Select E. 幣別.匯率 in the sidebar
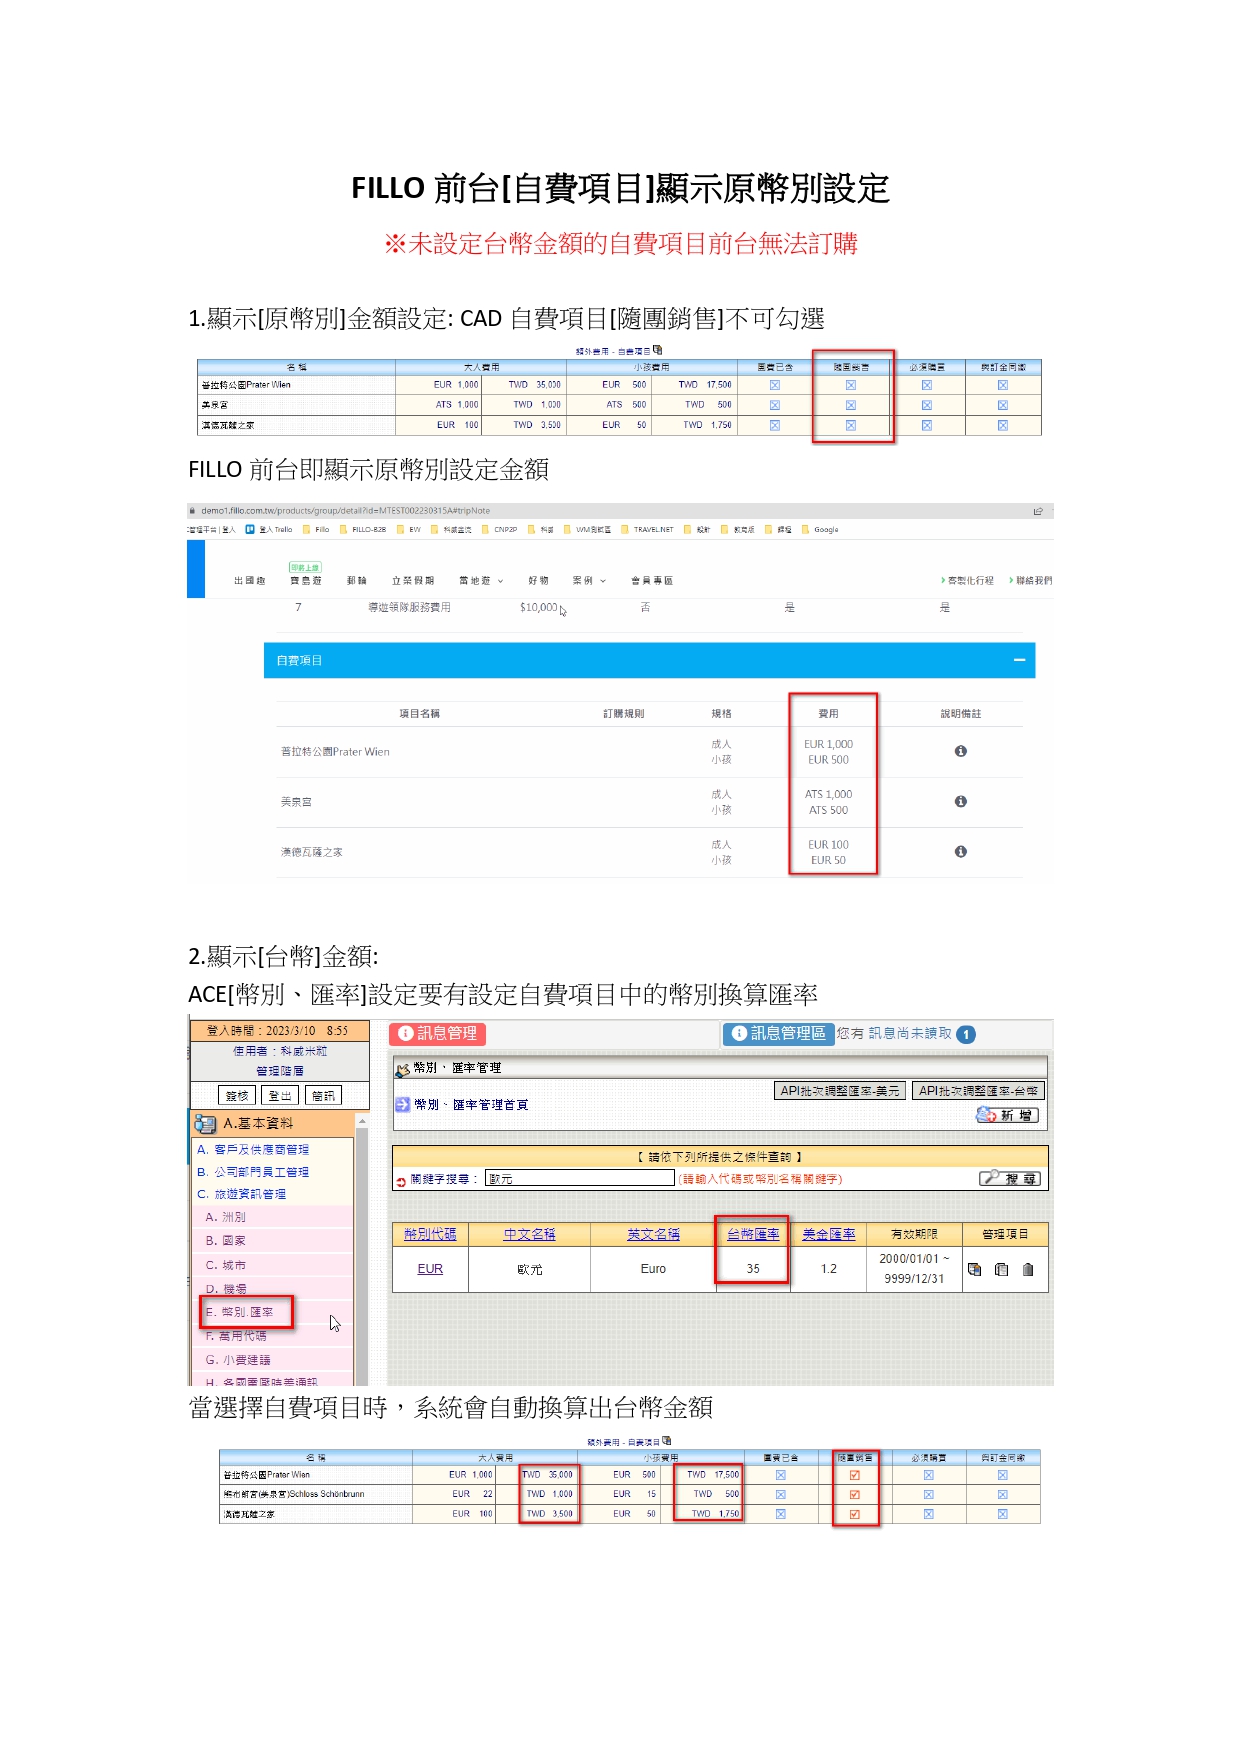The width and height of the screenshot is (1241, 1755). [239, 1312]
